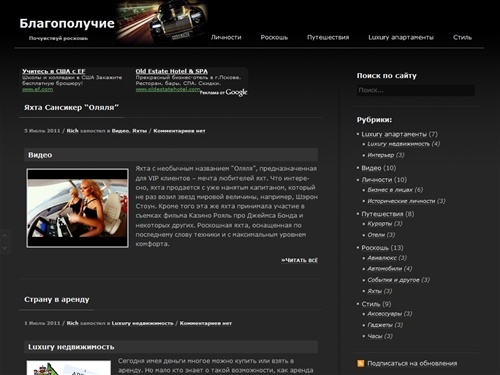Open post title Яхта Сансикер "Оляля"
Viewport: 500px width, 375px height.
click(x=71, y=108)
